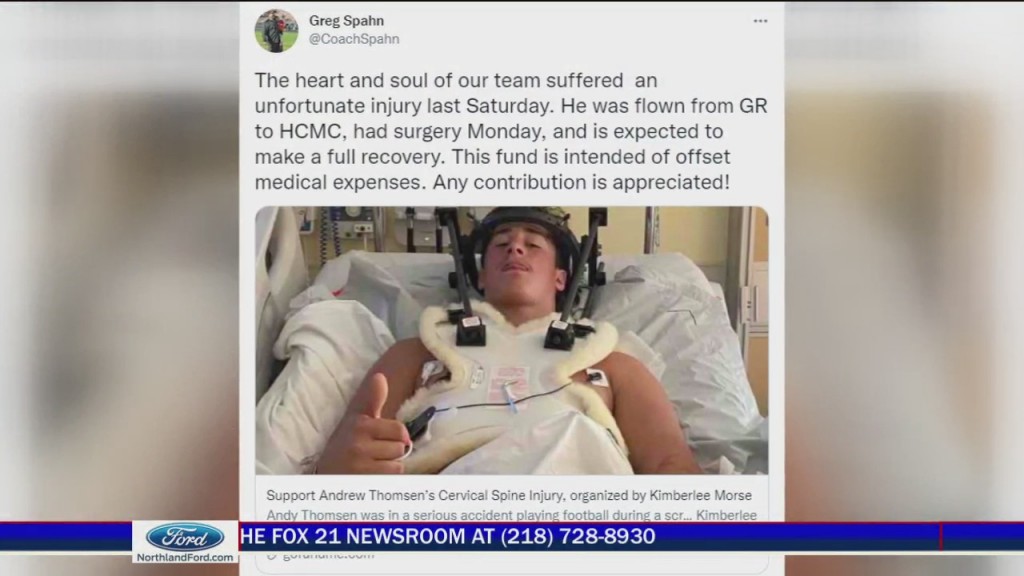The width and height of the screenshot is (1024, 576).
Task: Click the Ford oval logo
Action: 185,537
